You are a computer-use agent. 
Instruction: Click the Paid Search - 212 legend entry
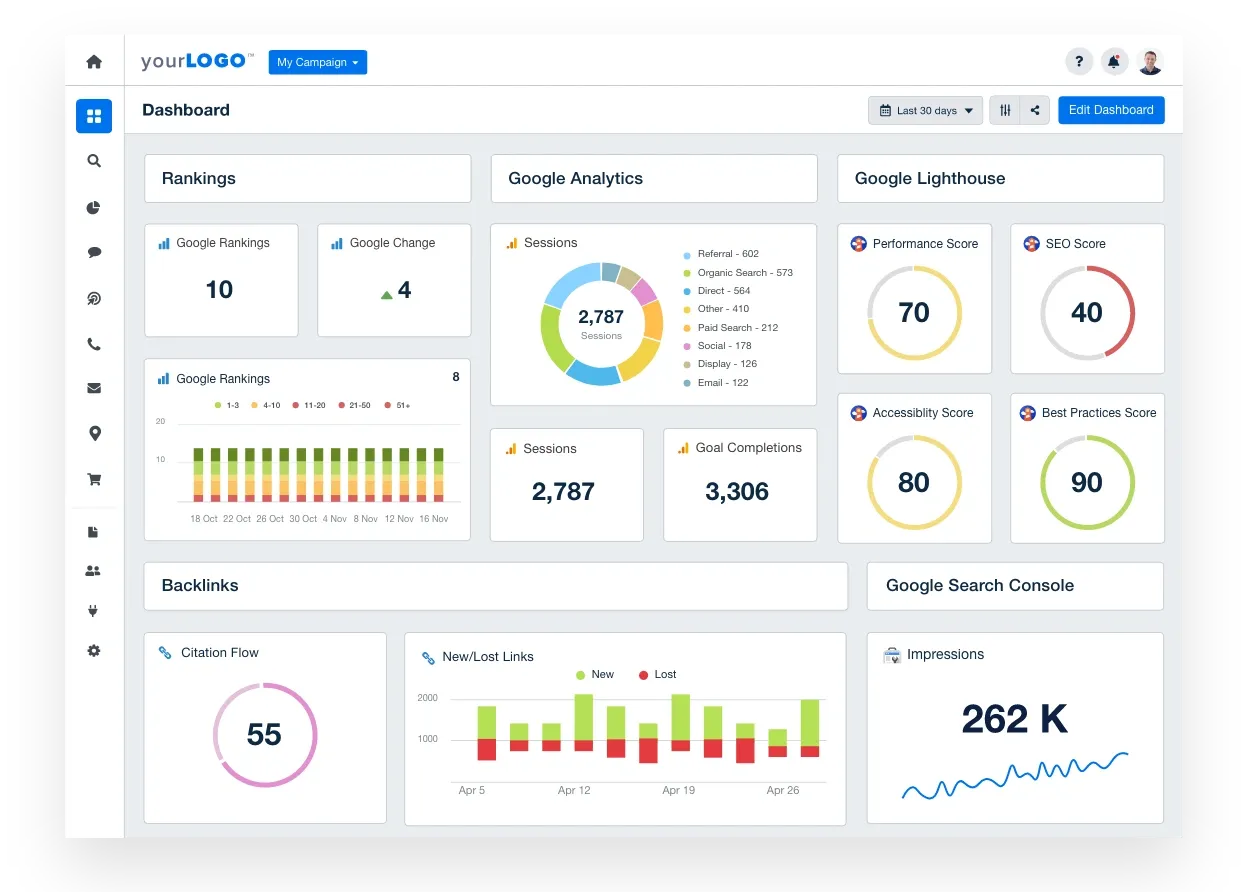731,328
